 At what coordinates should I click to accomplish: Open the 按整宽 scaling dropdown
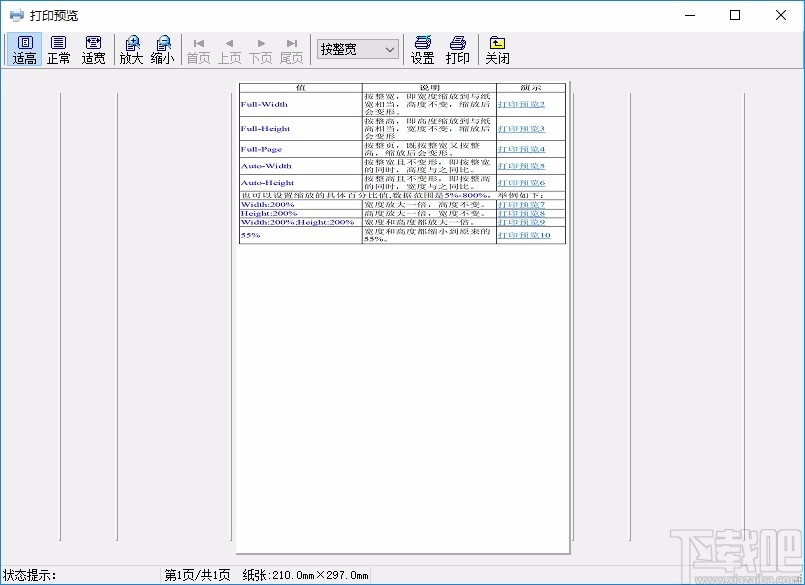(x=358, y=49)
